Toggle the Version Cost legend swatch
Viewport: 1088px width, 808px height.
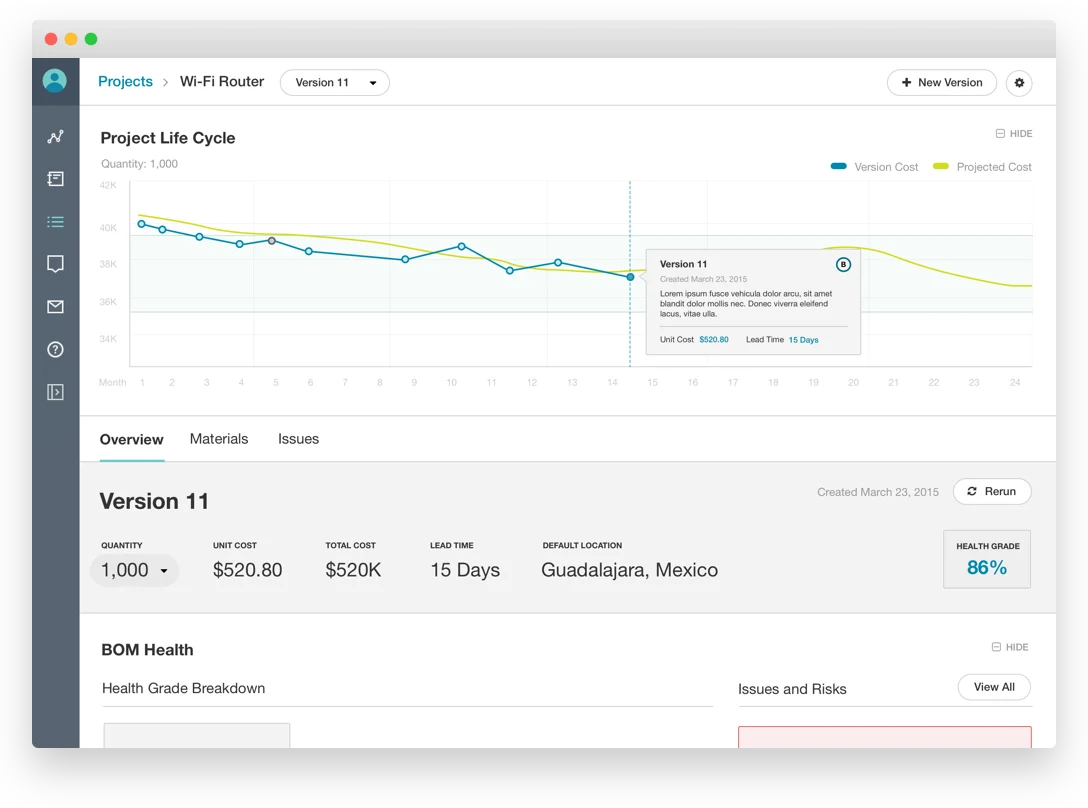coord(838,167)
